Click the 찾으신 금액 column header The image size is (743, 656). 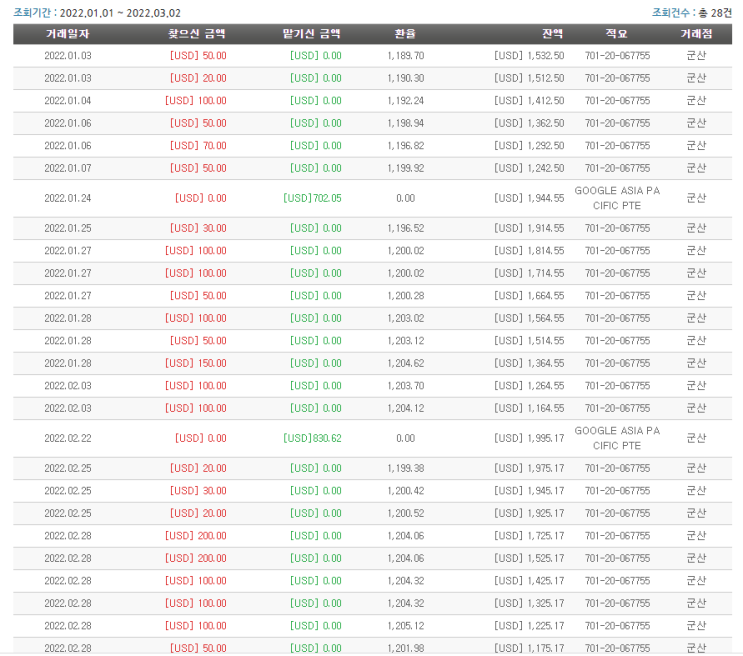(197, 34)
